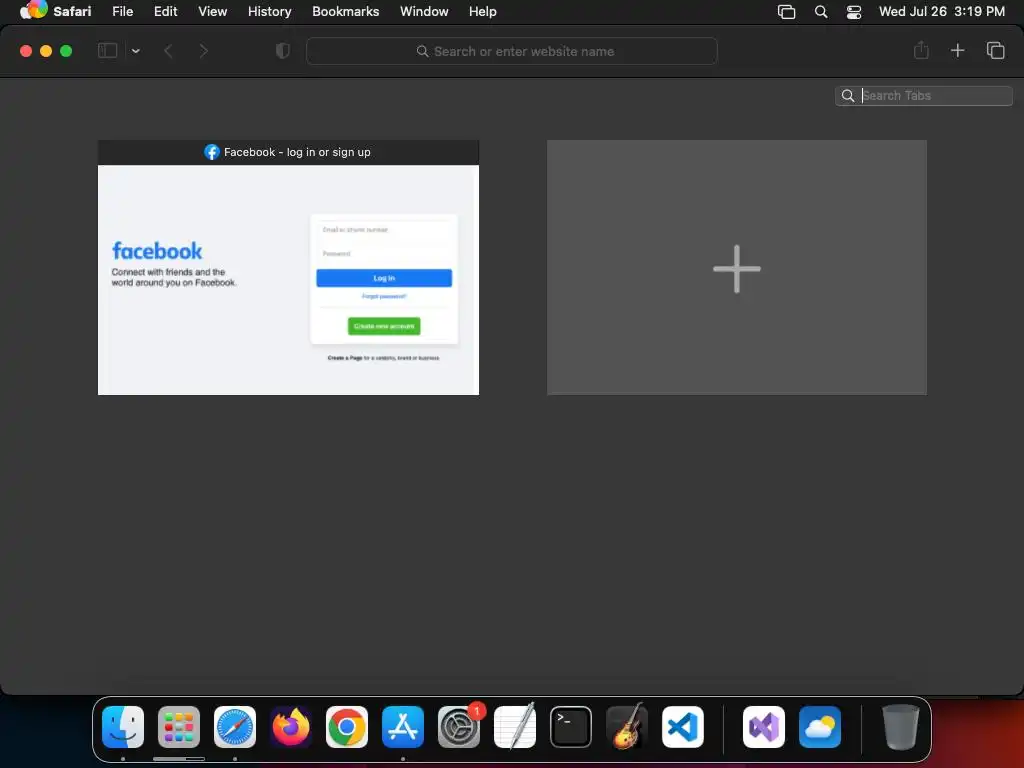Open the File menu
The height and width of the screenshot is (768, 1024).
(123, 11)
